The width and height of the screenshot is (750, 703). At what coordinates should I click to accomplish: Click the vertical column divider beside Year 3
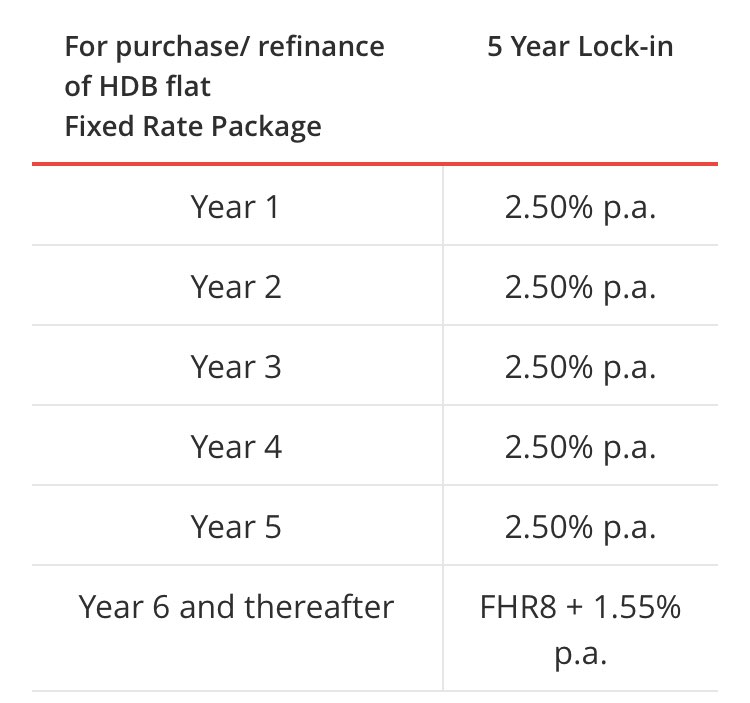443,367
